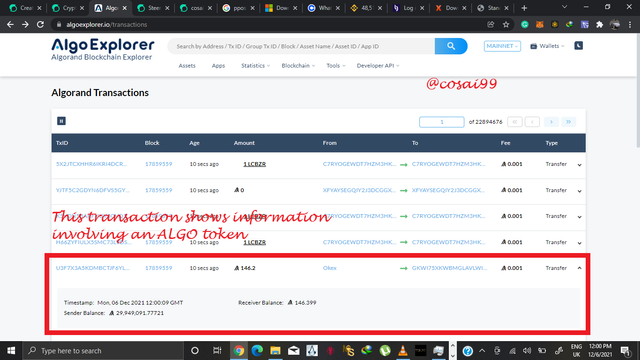Image resolution: width=640 pixels, height=360 pixels.
Task: Open transaction 5X2JTCXHHR6IKRI4DCR link
Action: 91,164
